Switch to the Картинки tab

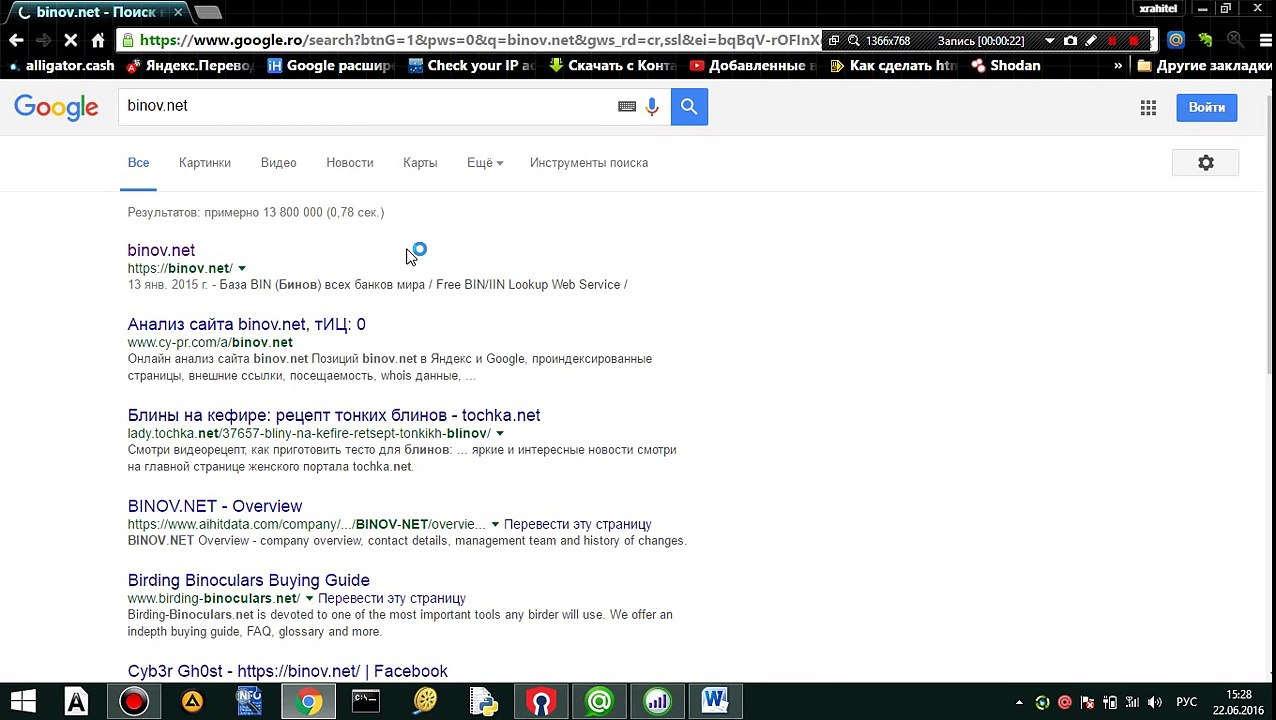click(205, 163)
